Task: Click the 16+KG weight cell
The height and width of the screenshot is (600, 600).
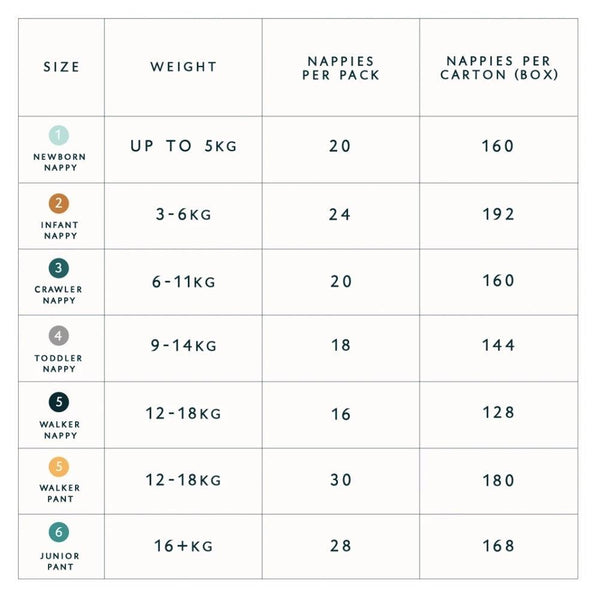Action: [x=184, y=546]
